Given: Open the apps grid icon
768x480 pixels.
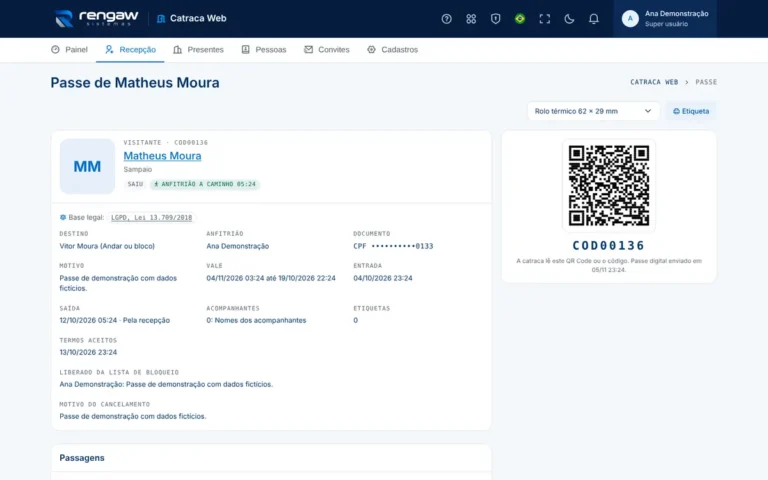Looking at the screenshot, I should pos(471,19).
